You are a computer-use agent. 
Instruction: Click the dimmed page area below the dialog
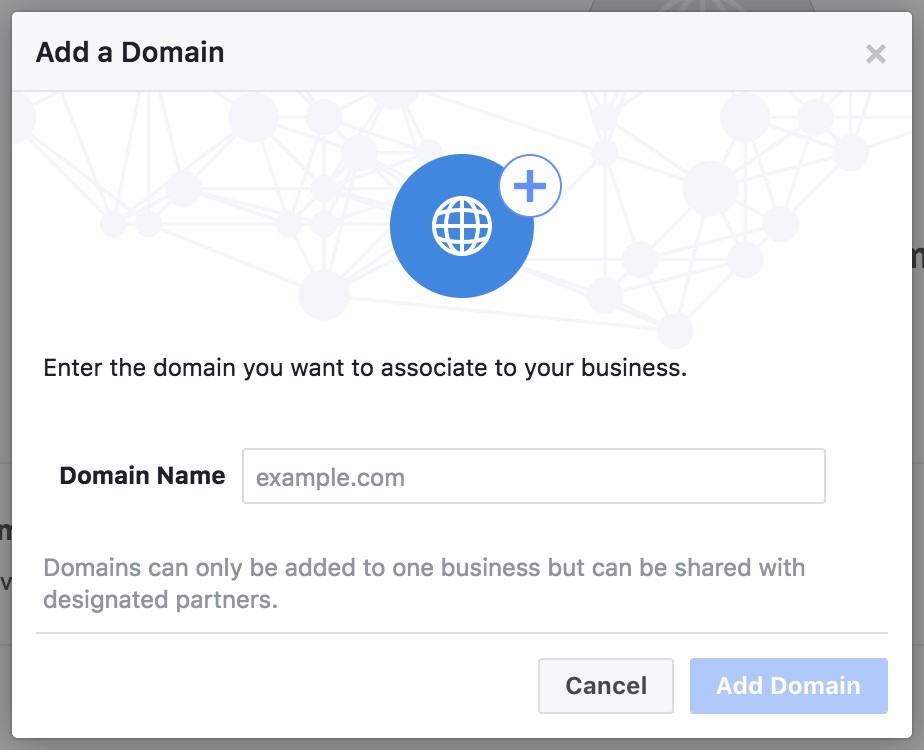461,744
